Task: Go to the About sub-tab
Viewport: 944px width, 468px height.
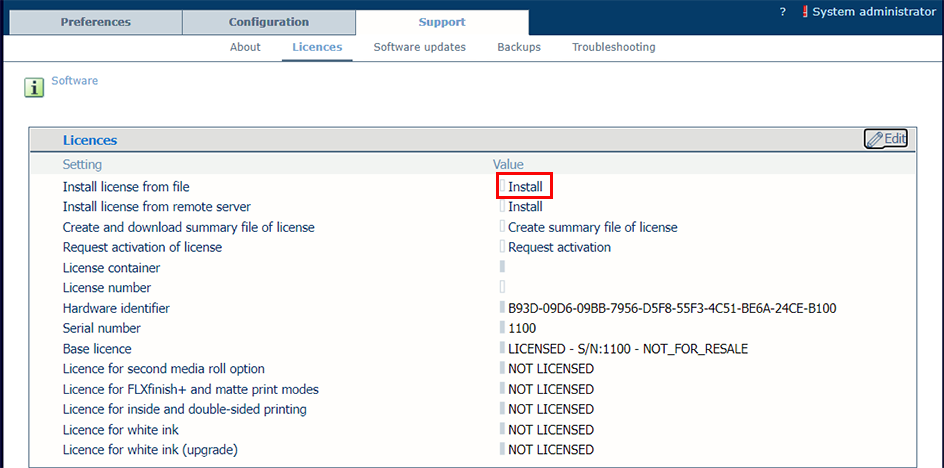Action: (245, 47)
